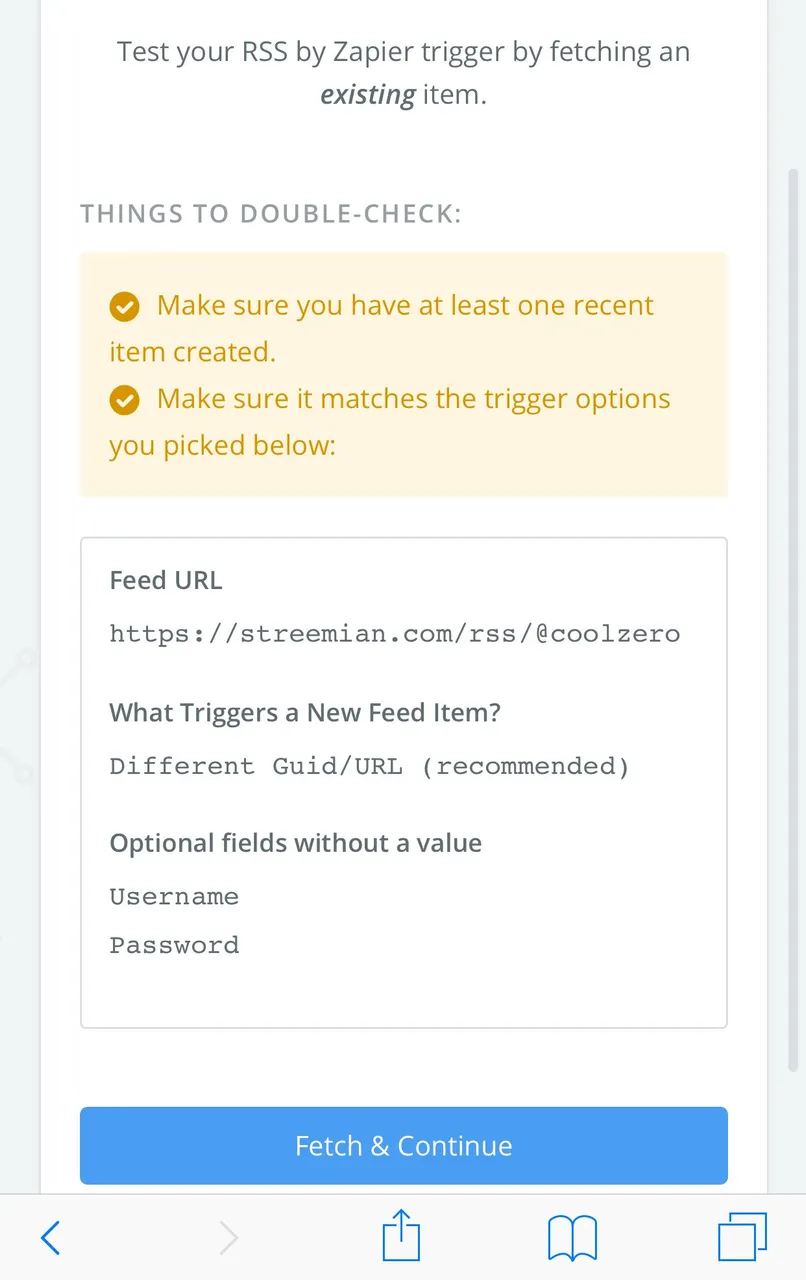The image size is (806, 1280).
Task: Click 'Make sure you have at least one recent' text
Action: coord(405,306)
